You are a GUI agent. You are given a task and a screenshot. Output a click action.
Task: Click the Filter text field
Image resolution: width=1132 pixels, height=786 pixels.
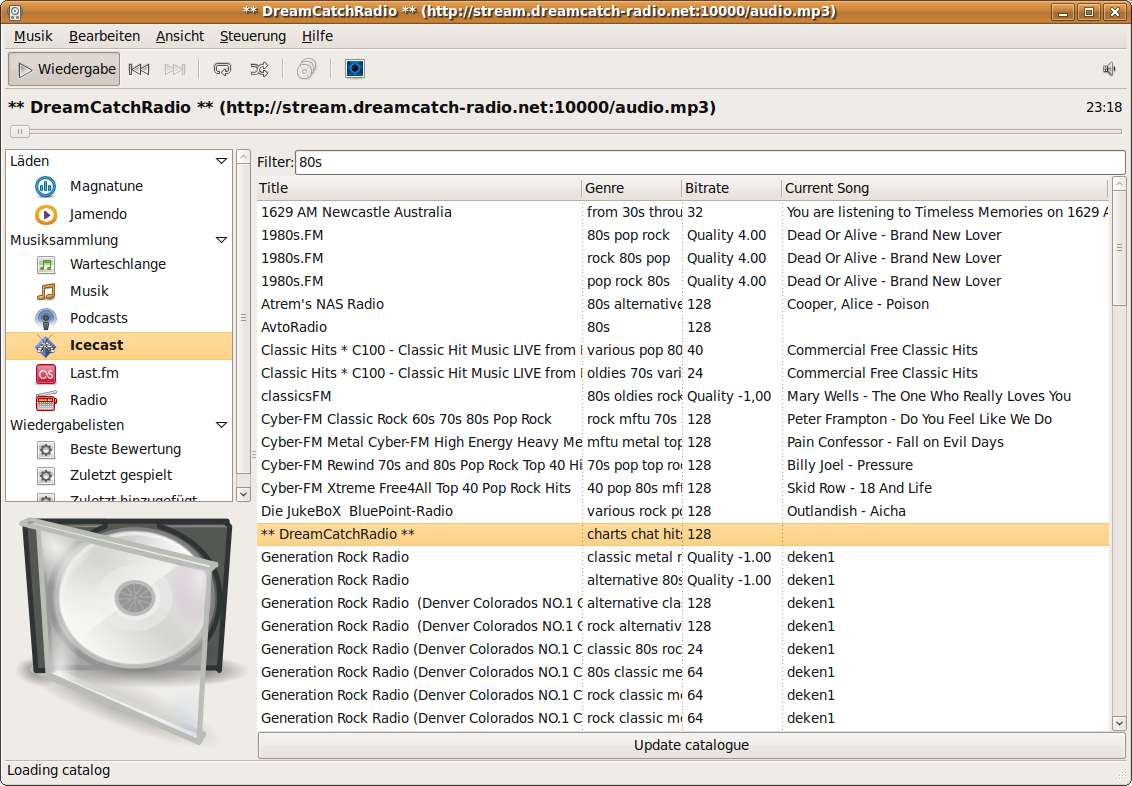pos(710,162)
